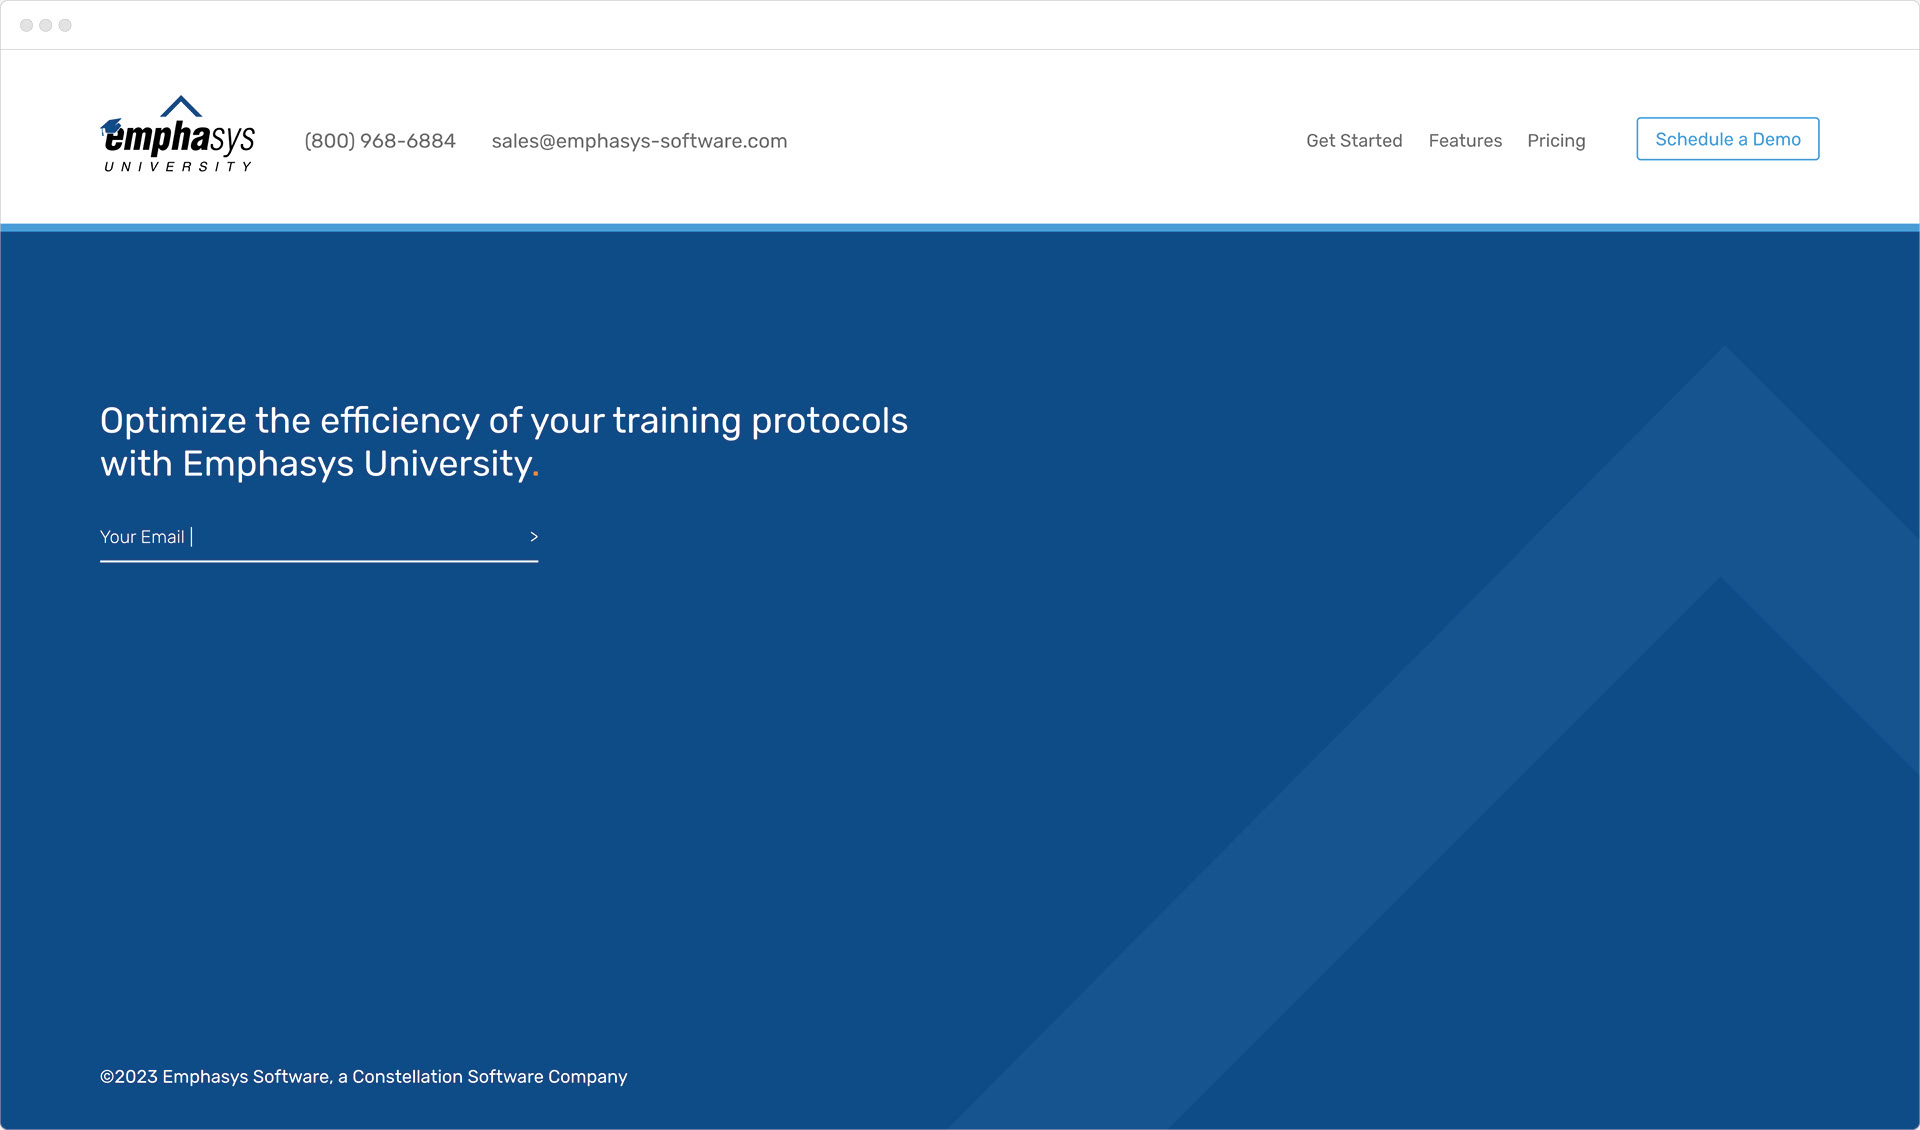Call the (800) 968-6884 phone link
Viewport: 1920px width, 1130px height.
coord(380,141)
